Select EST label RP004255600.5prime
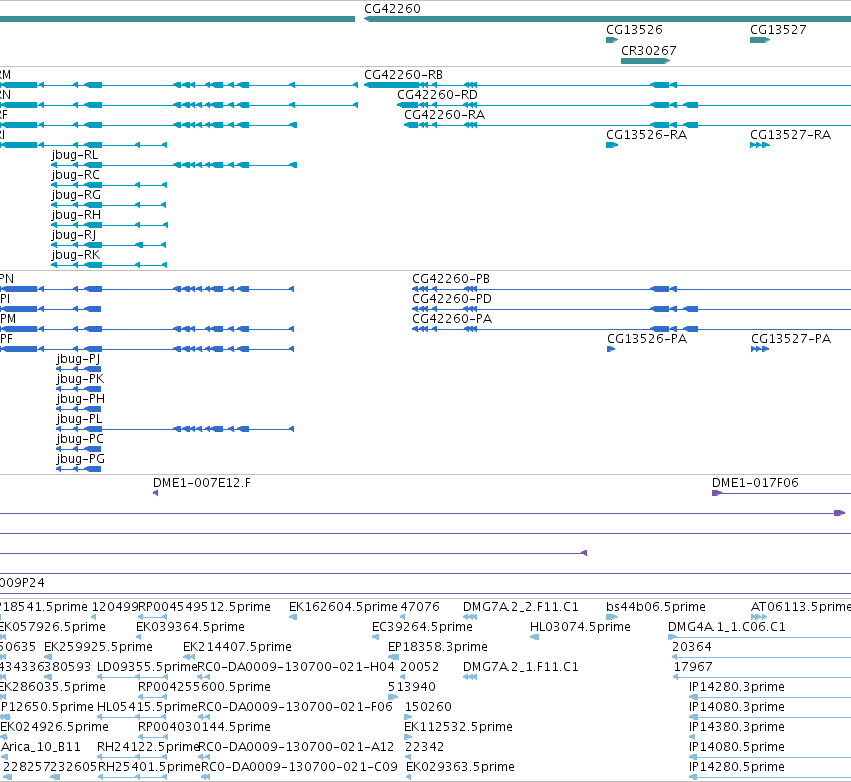This screenshot has height=782, width=851. click(x=204, y=687)
